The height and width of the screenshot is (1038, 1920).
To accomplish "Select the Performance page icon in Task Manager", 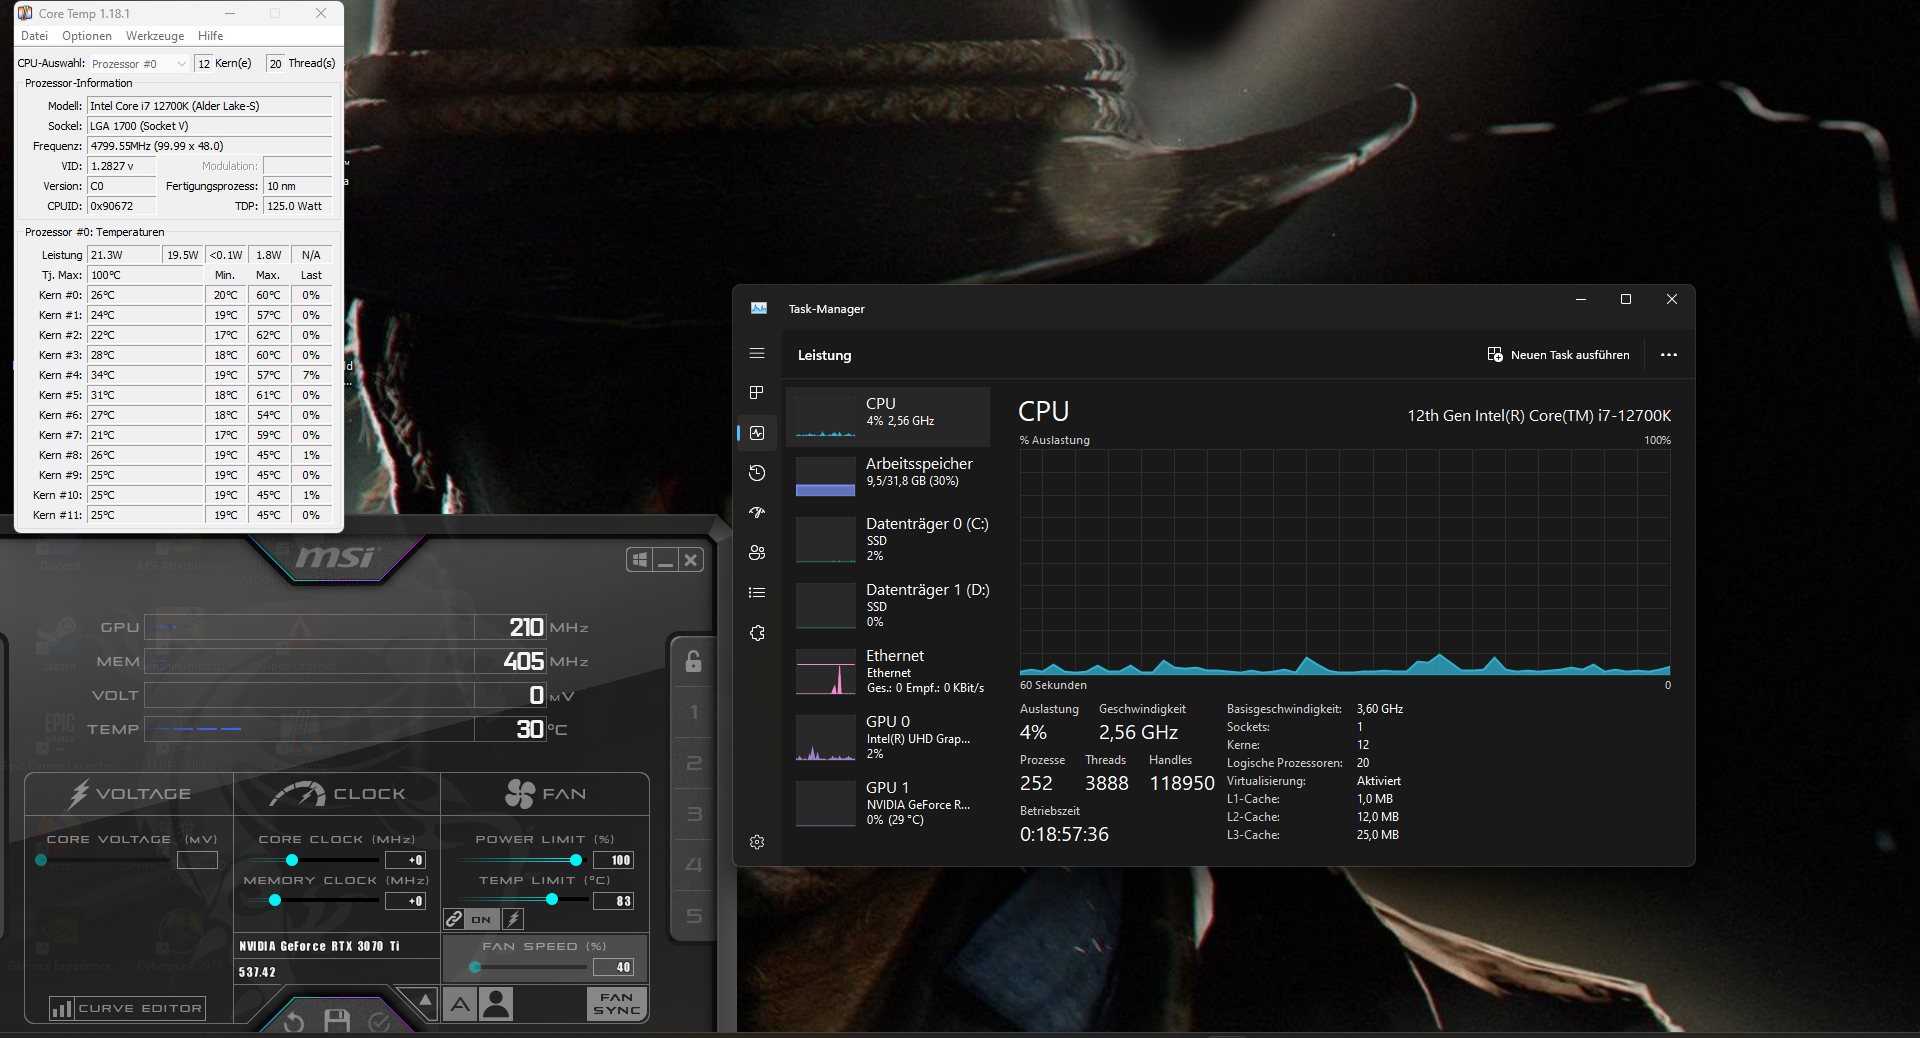I will [757, 433].
